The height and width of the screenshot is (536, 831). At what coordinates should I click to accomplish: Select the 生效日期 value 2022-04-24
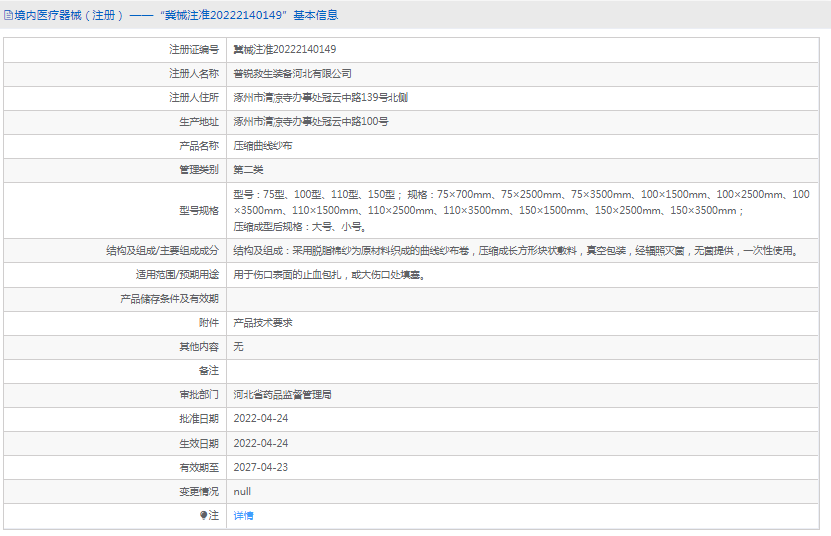[x=261, y=443]
